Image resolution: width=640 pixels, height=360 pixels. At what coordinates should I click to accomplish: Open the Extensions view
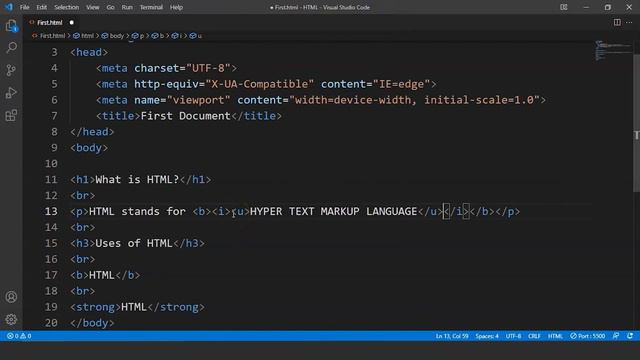(x=11, y=115)
